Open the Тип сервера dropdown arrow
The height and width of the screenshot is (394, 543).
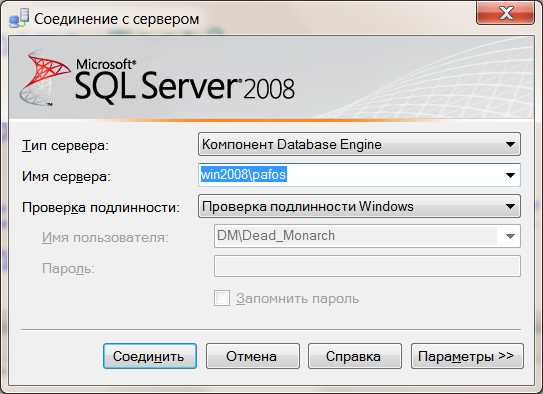(x=510, y=144)
